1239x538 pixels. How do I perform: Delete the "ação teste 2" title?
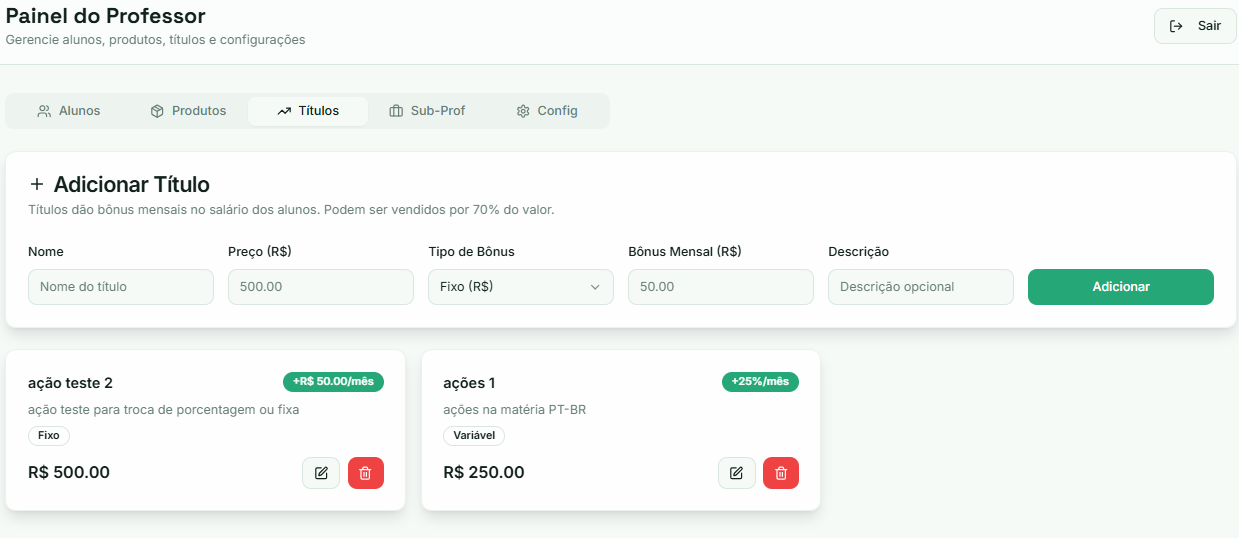tap(366, 473)
